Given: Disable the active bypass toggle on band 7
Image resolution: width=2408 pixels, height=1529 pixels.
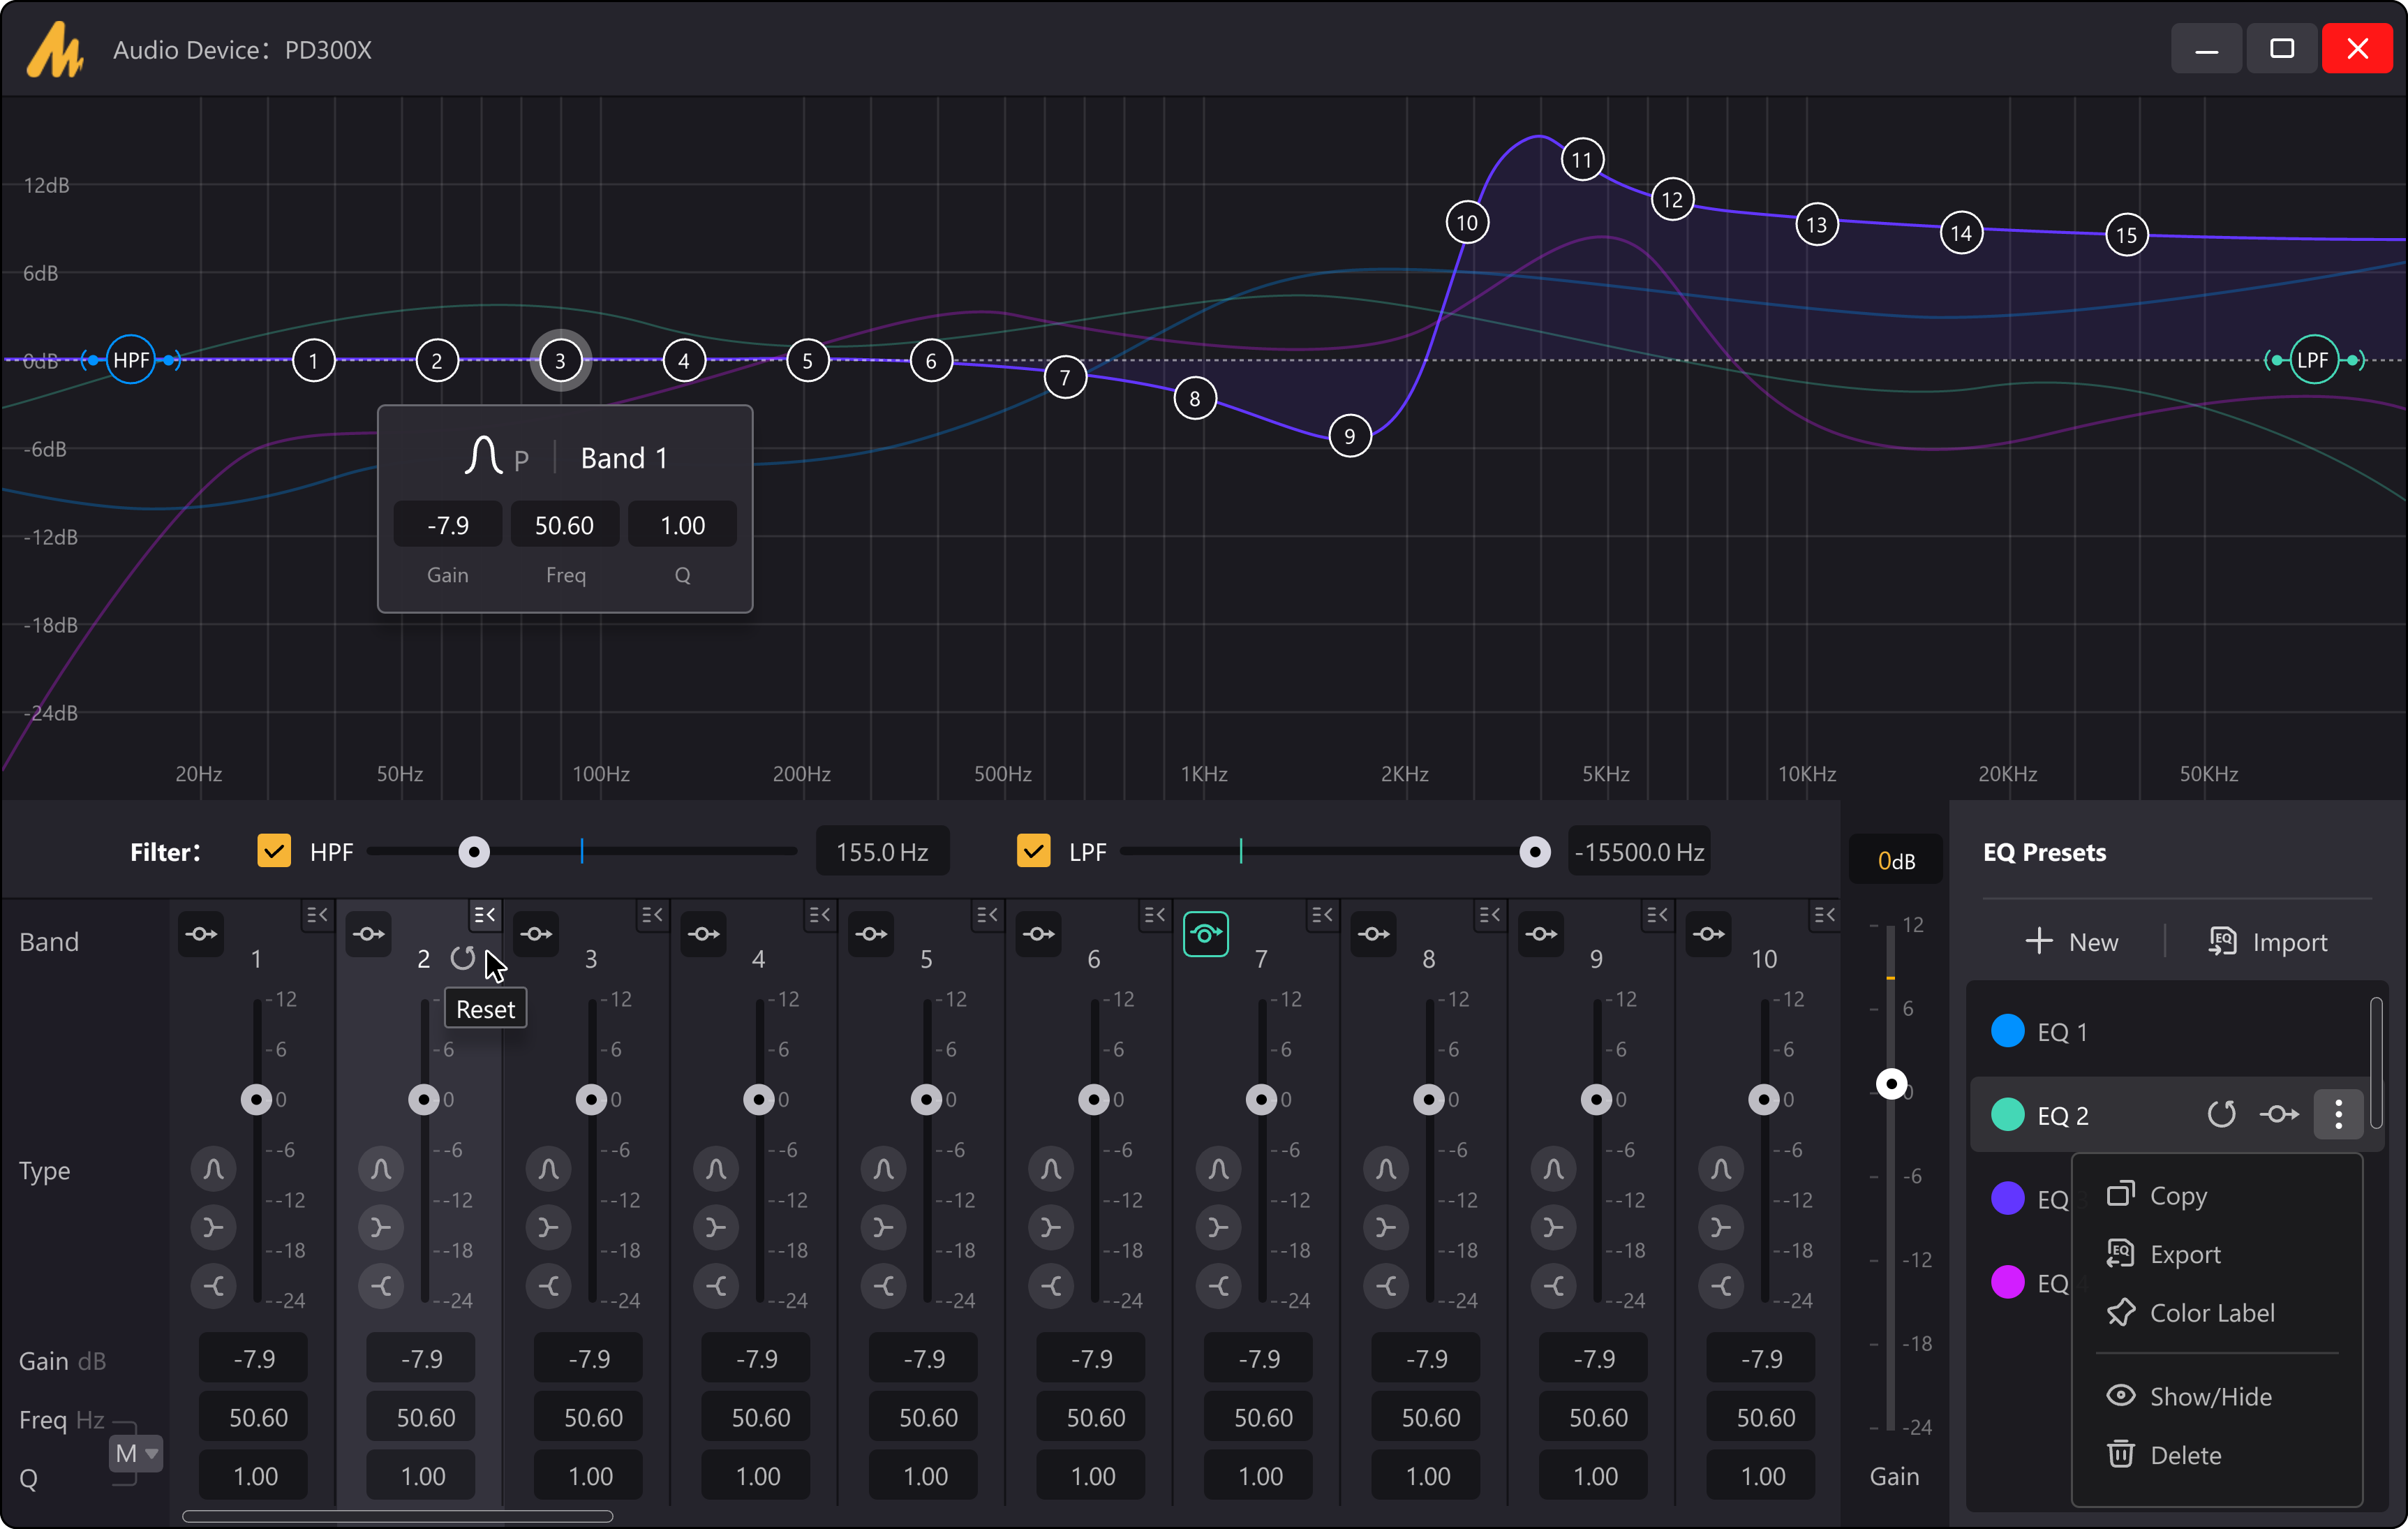Looking at the screenshot, I should (x=1206, y=934).
